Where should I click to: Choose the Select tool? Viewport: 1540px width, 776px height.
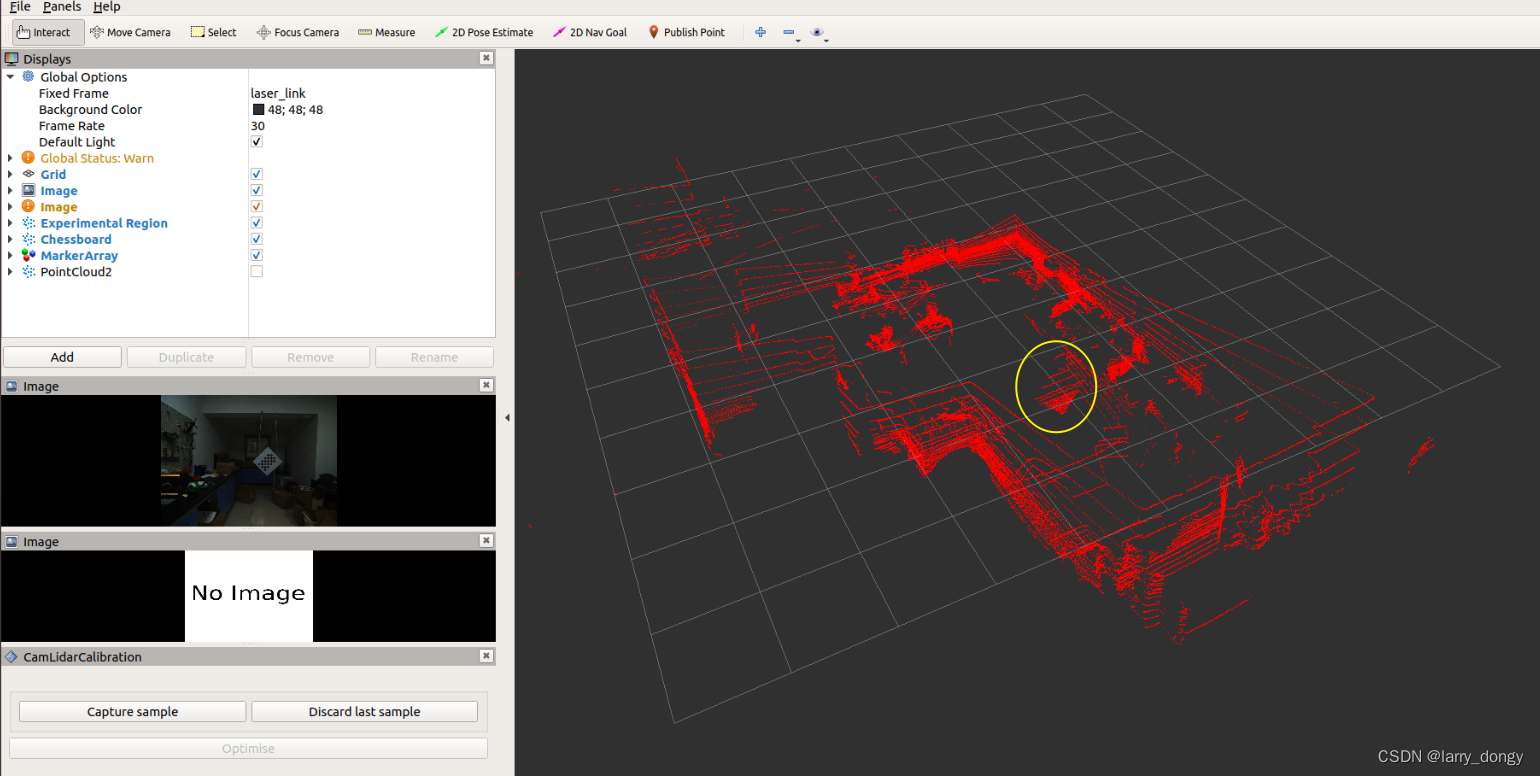pos(213,32)
